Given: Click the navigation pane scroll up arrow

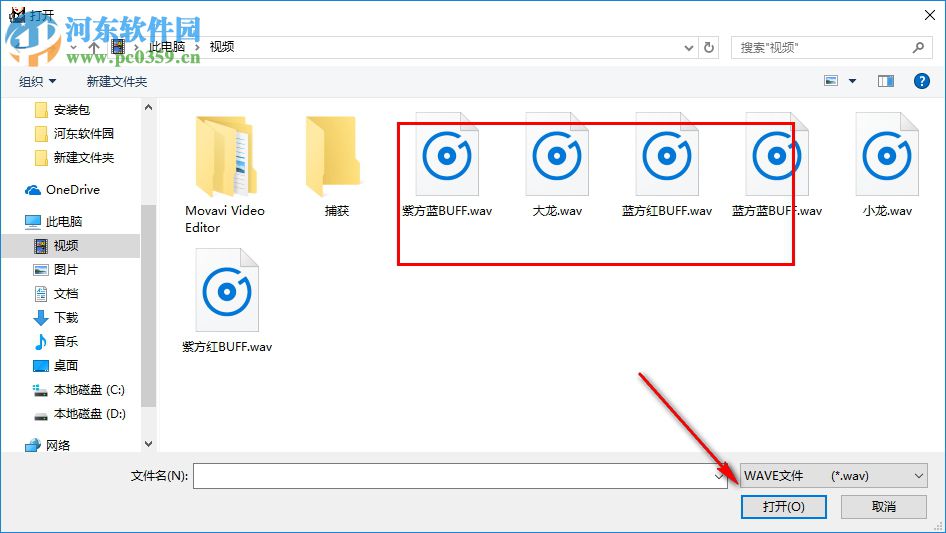Looking at the screenshot, I should click(x=148, y=107).
